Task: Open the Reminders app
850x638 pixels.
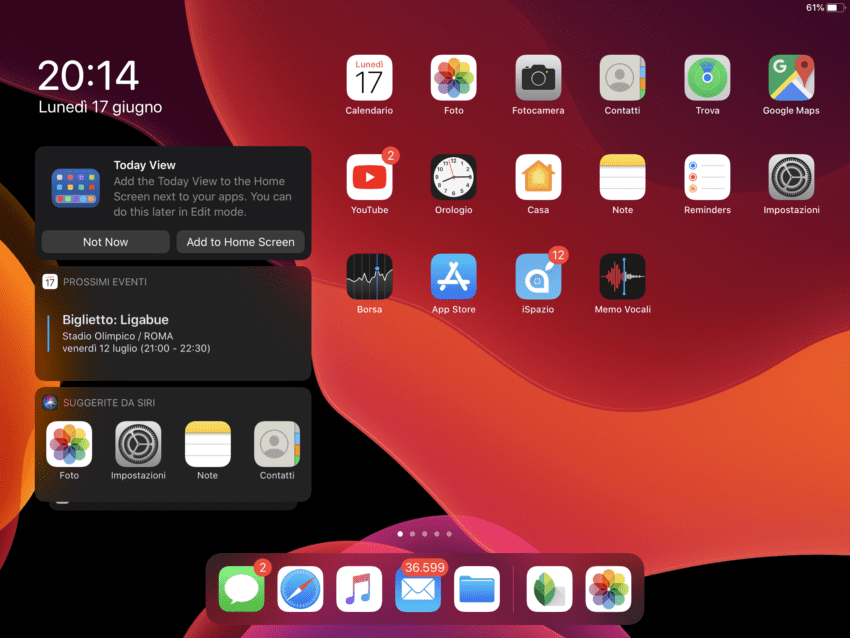Action: (707, 177)
